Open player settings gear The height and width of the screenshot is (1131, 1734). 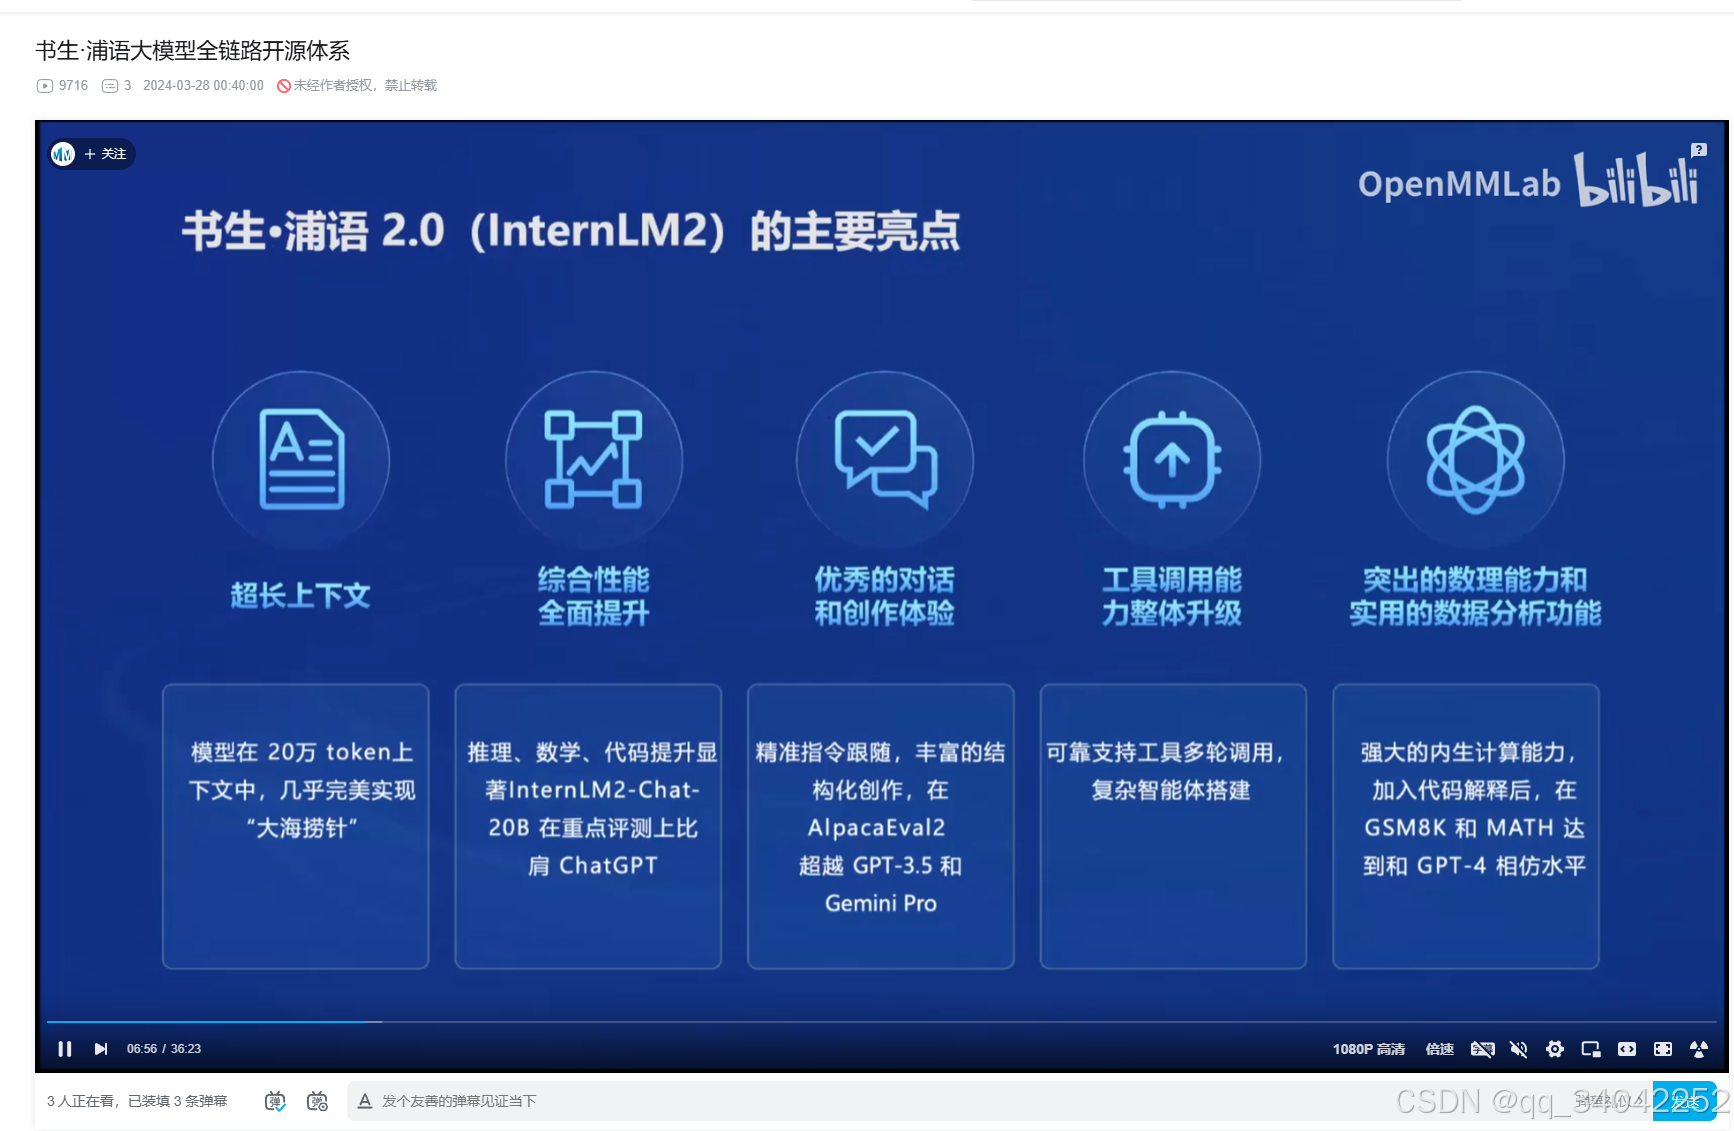coord(1555,1049)
